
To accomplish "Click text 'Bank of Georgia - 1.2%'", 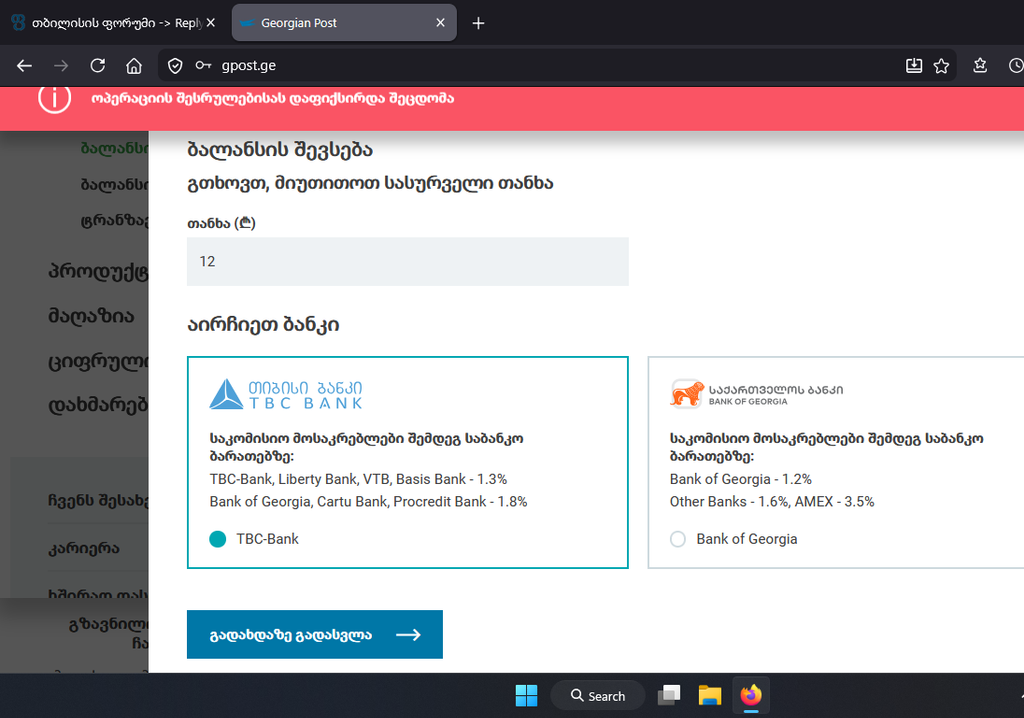I will (x=741, y=479).
